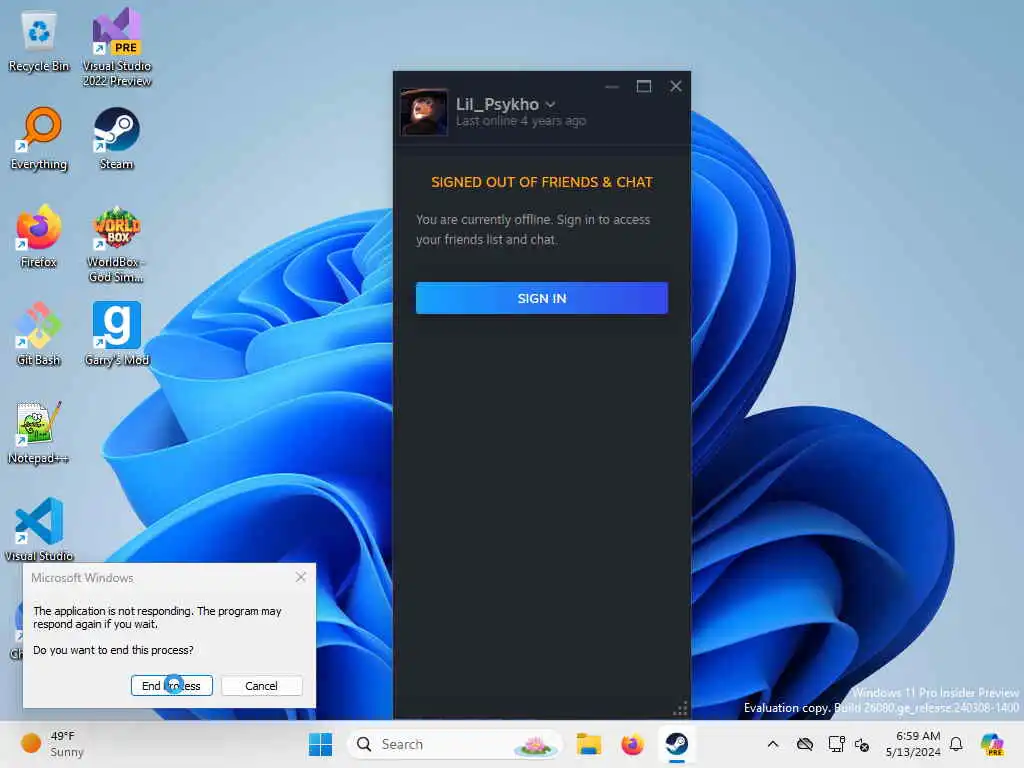Open the Windows Start menu
This screenshot has width=1024, height=768.
click(x=320, y=744)
